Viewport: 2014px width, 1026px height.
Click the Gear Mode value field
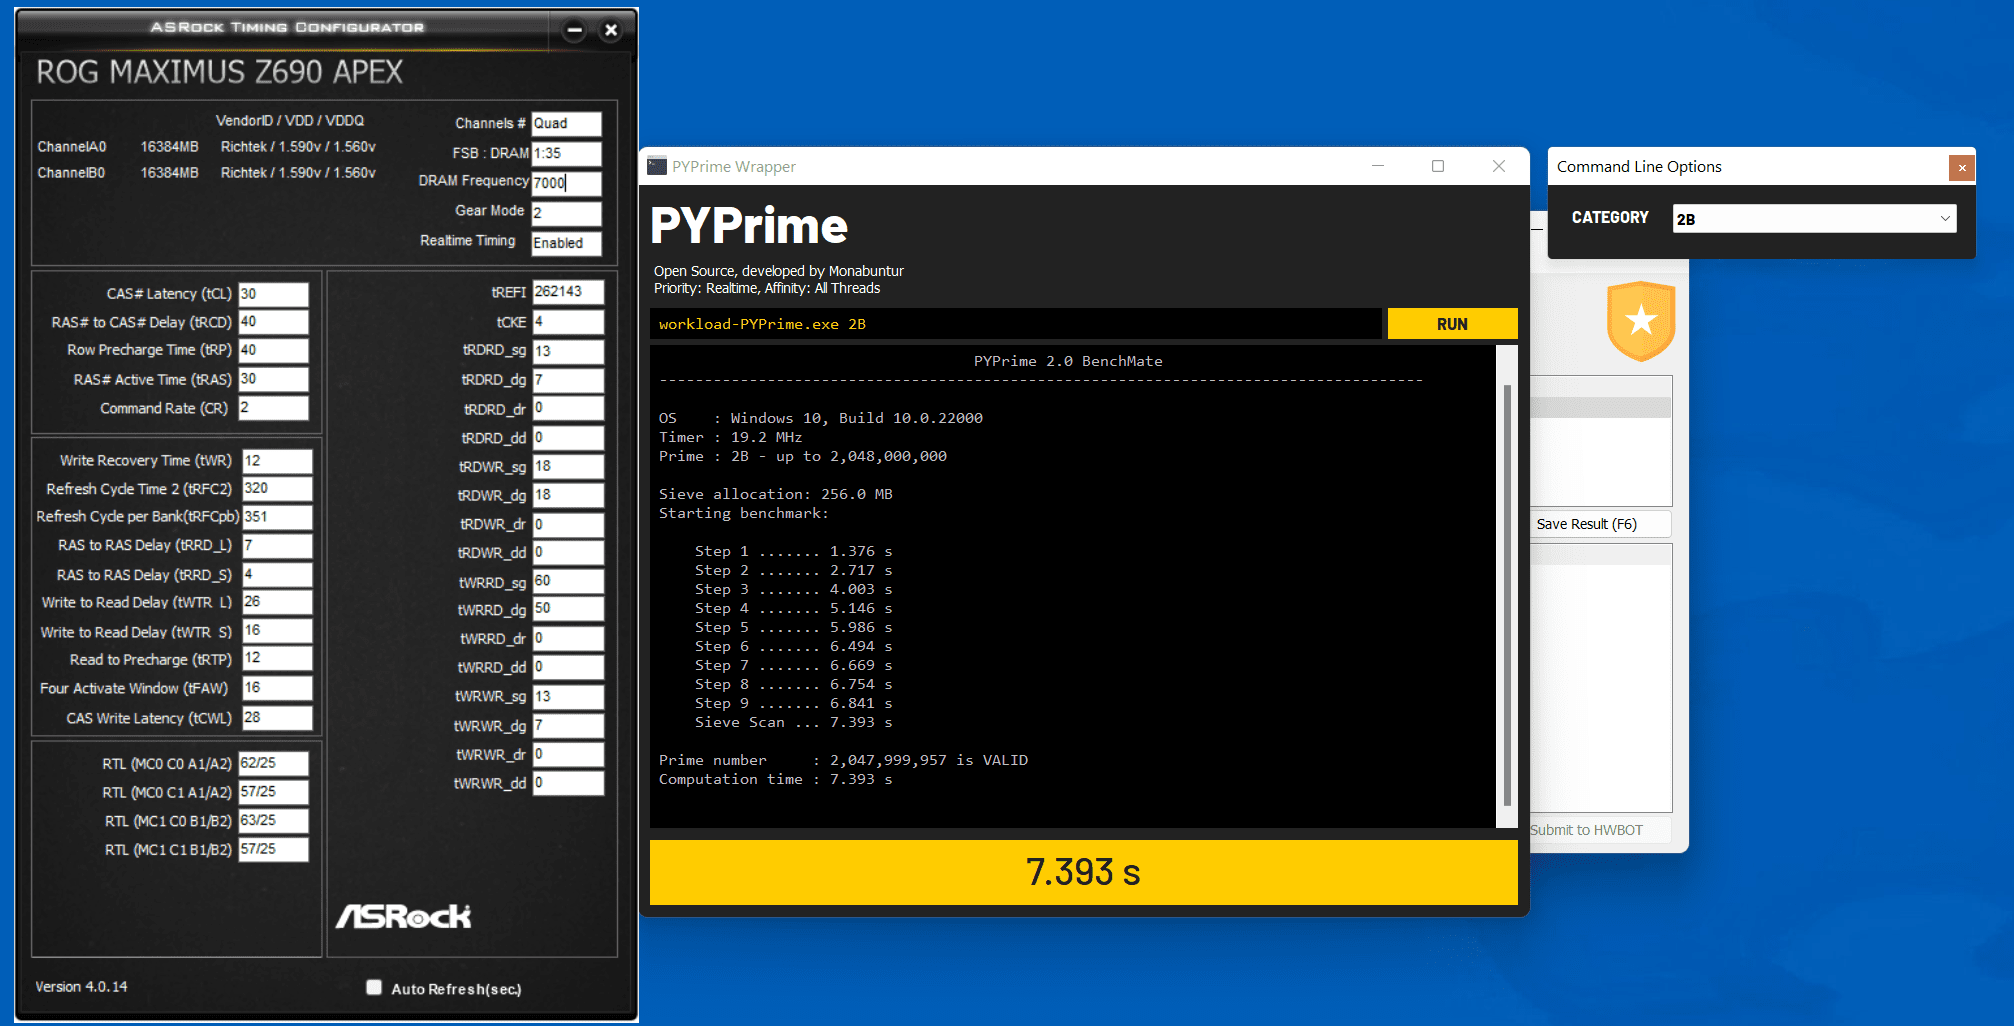click(x=566, y=213)
